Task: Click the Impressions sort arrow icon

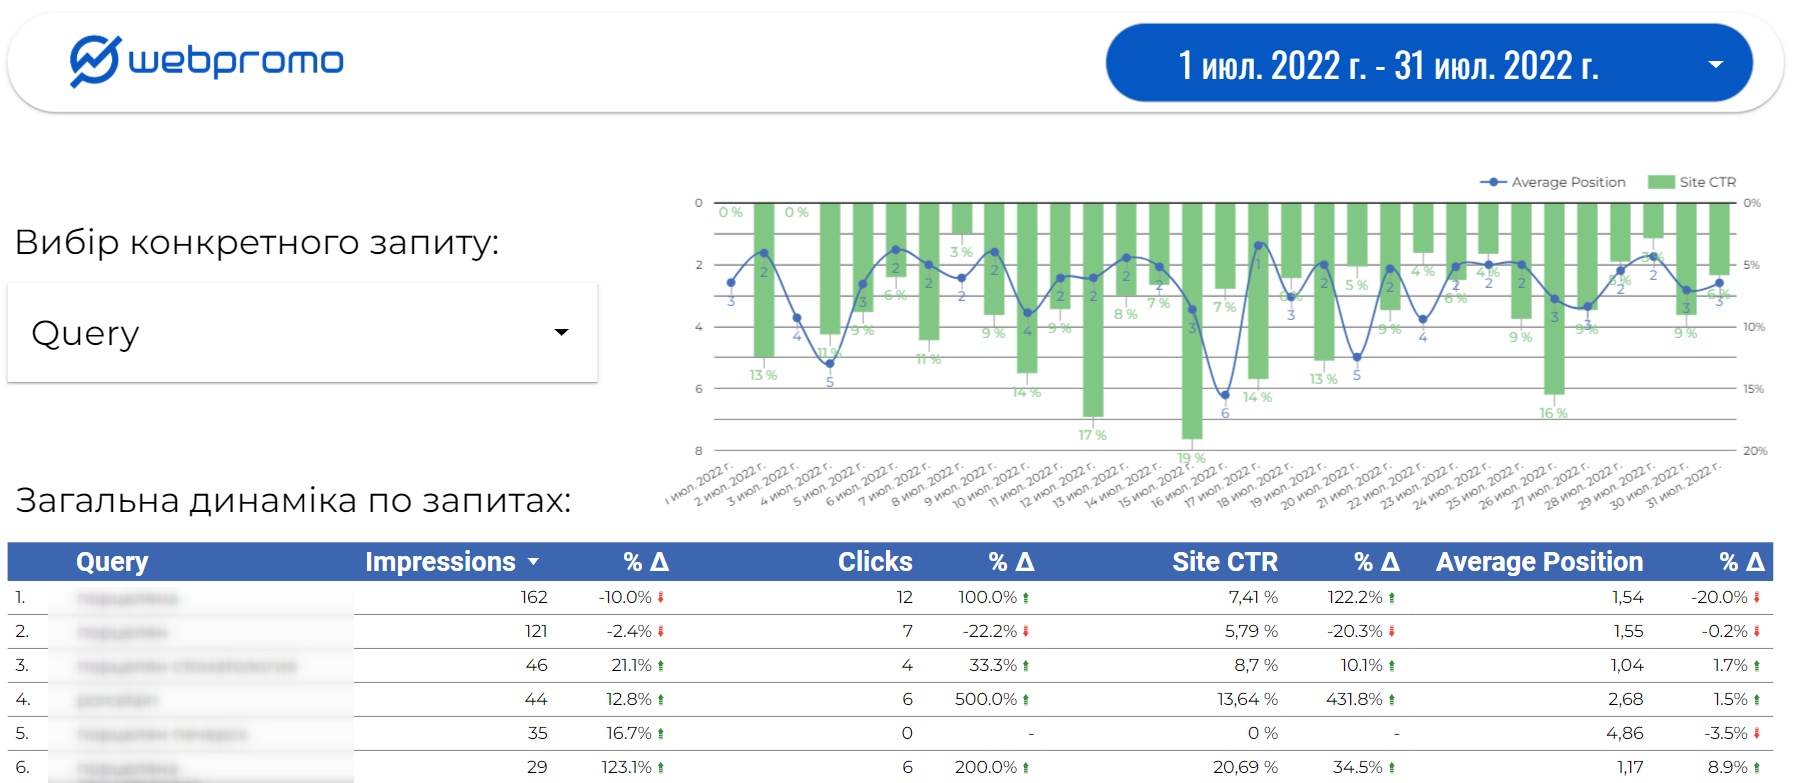Action: (x=533, y=562)
